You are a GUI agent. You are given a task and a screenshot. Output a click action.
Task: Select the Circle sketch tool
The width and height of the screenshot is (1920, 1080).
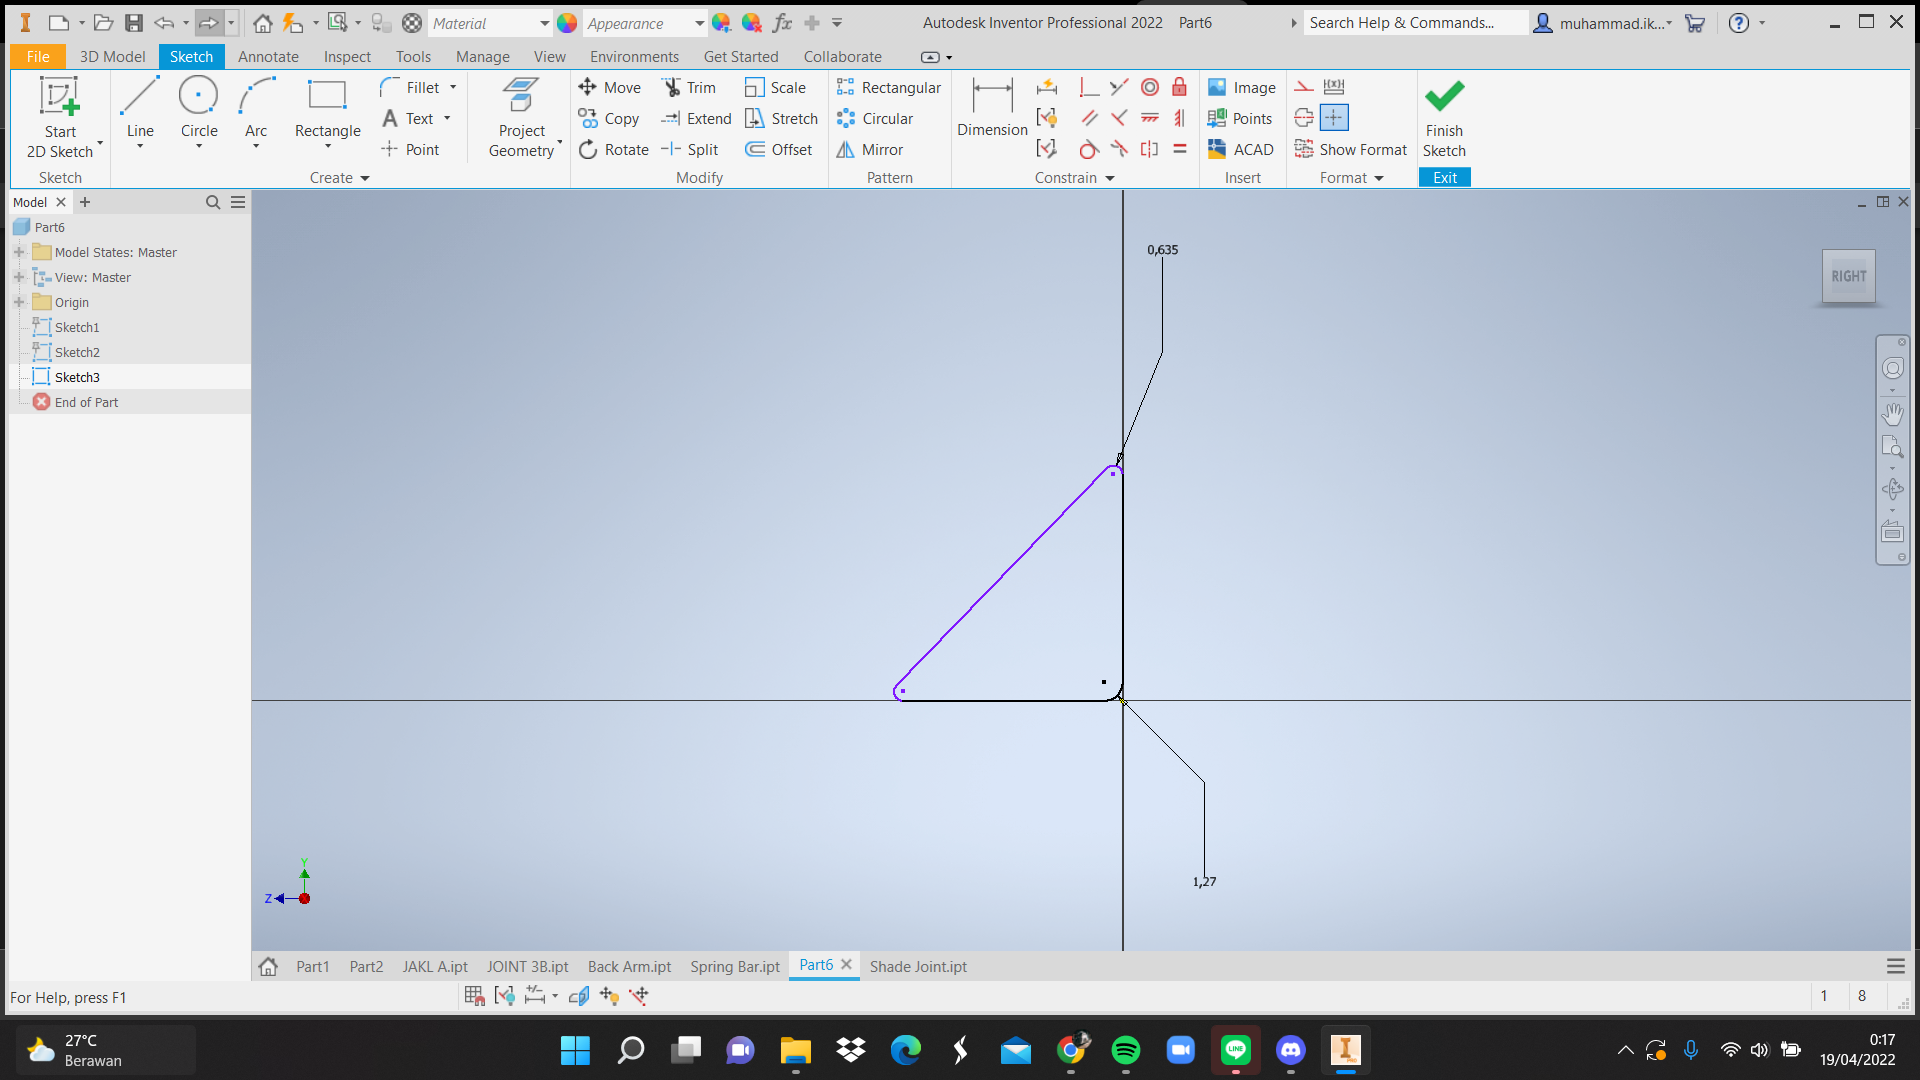pos(198,108)
